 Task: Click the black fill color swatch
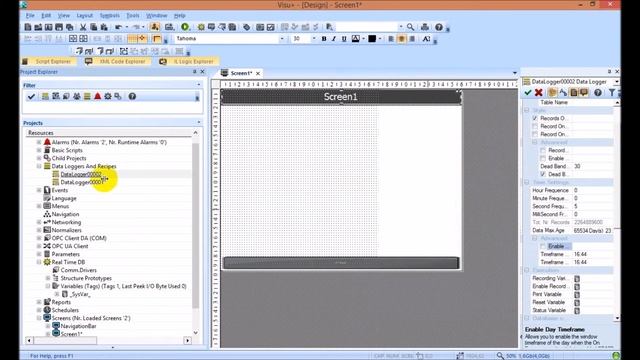click(x=372, y=39)
